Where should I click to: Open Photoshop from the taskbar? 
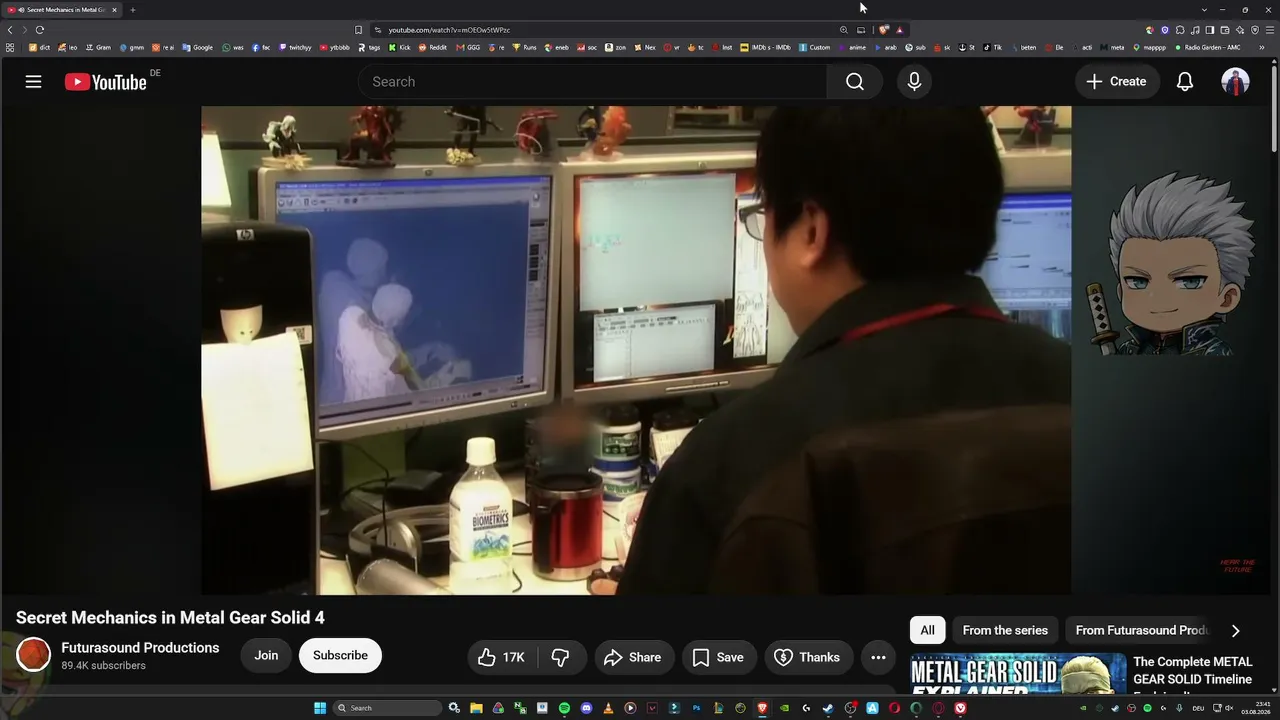click(696, 708)
